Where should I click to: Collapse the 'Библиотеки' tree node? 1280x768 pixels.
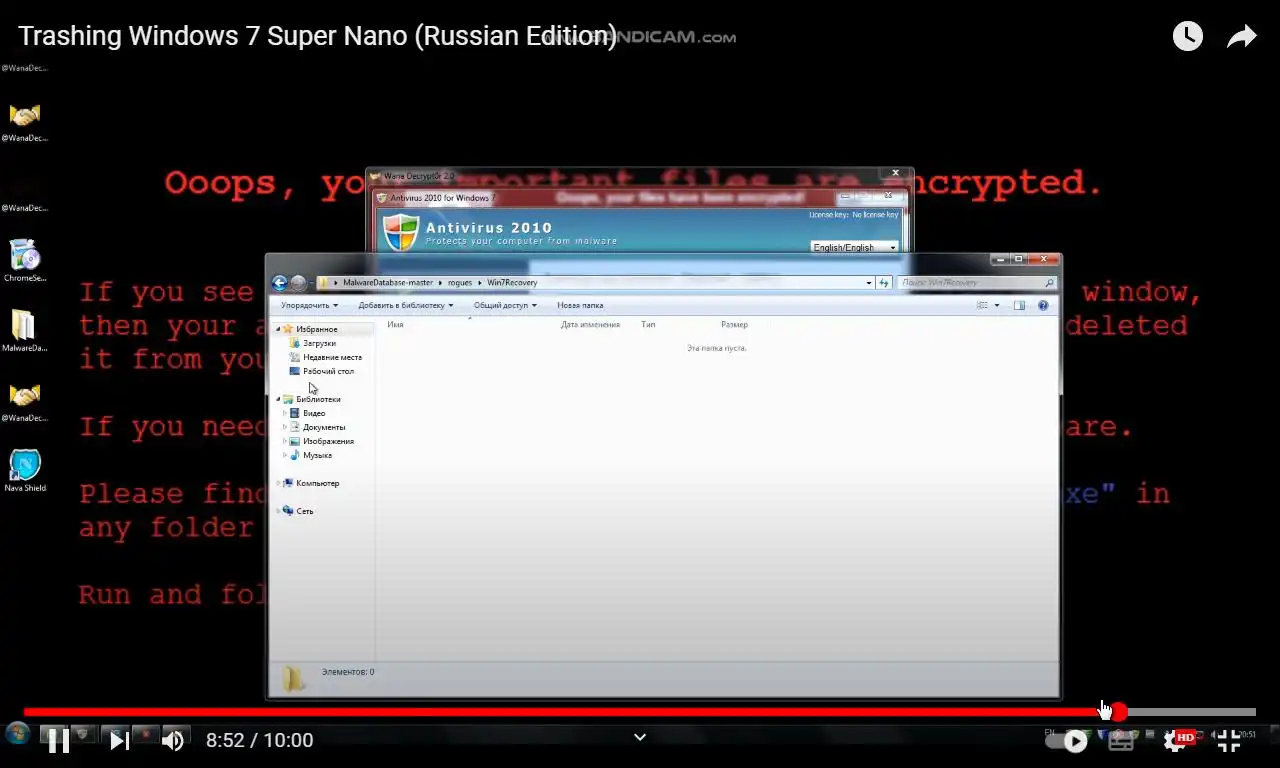[x=279, y=399]
